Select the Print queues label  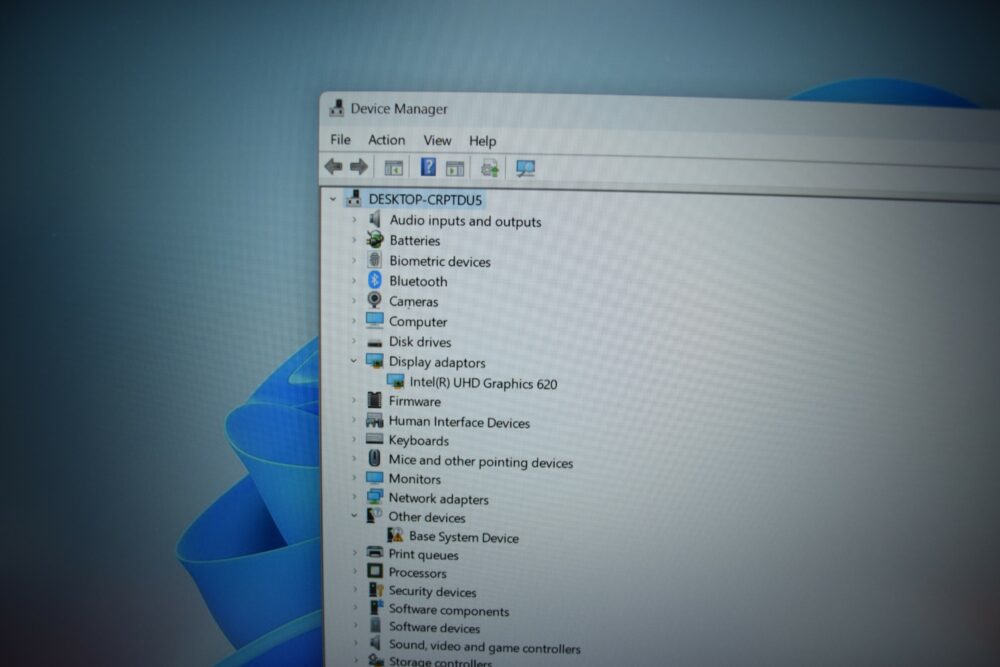423,555
